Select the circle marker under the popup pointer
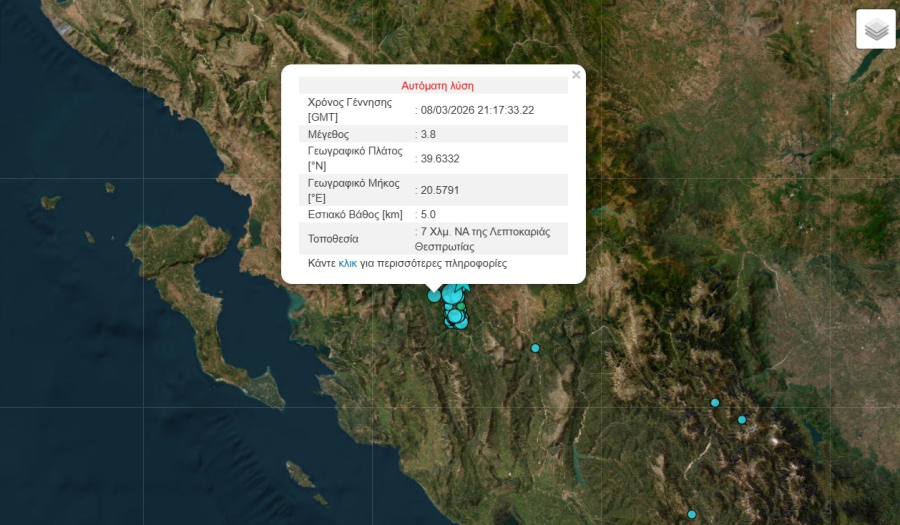The width and height of the screenshot is (900, 525). coord(434,295)
